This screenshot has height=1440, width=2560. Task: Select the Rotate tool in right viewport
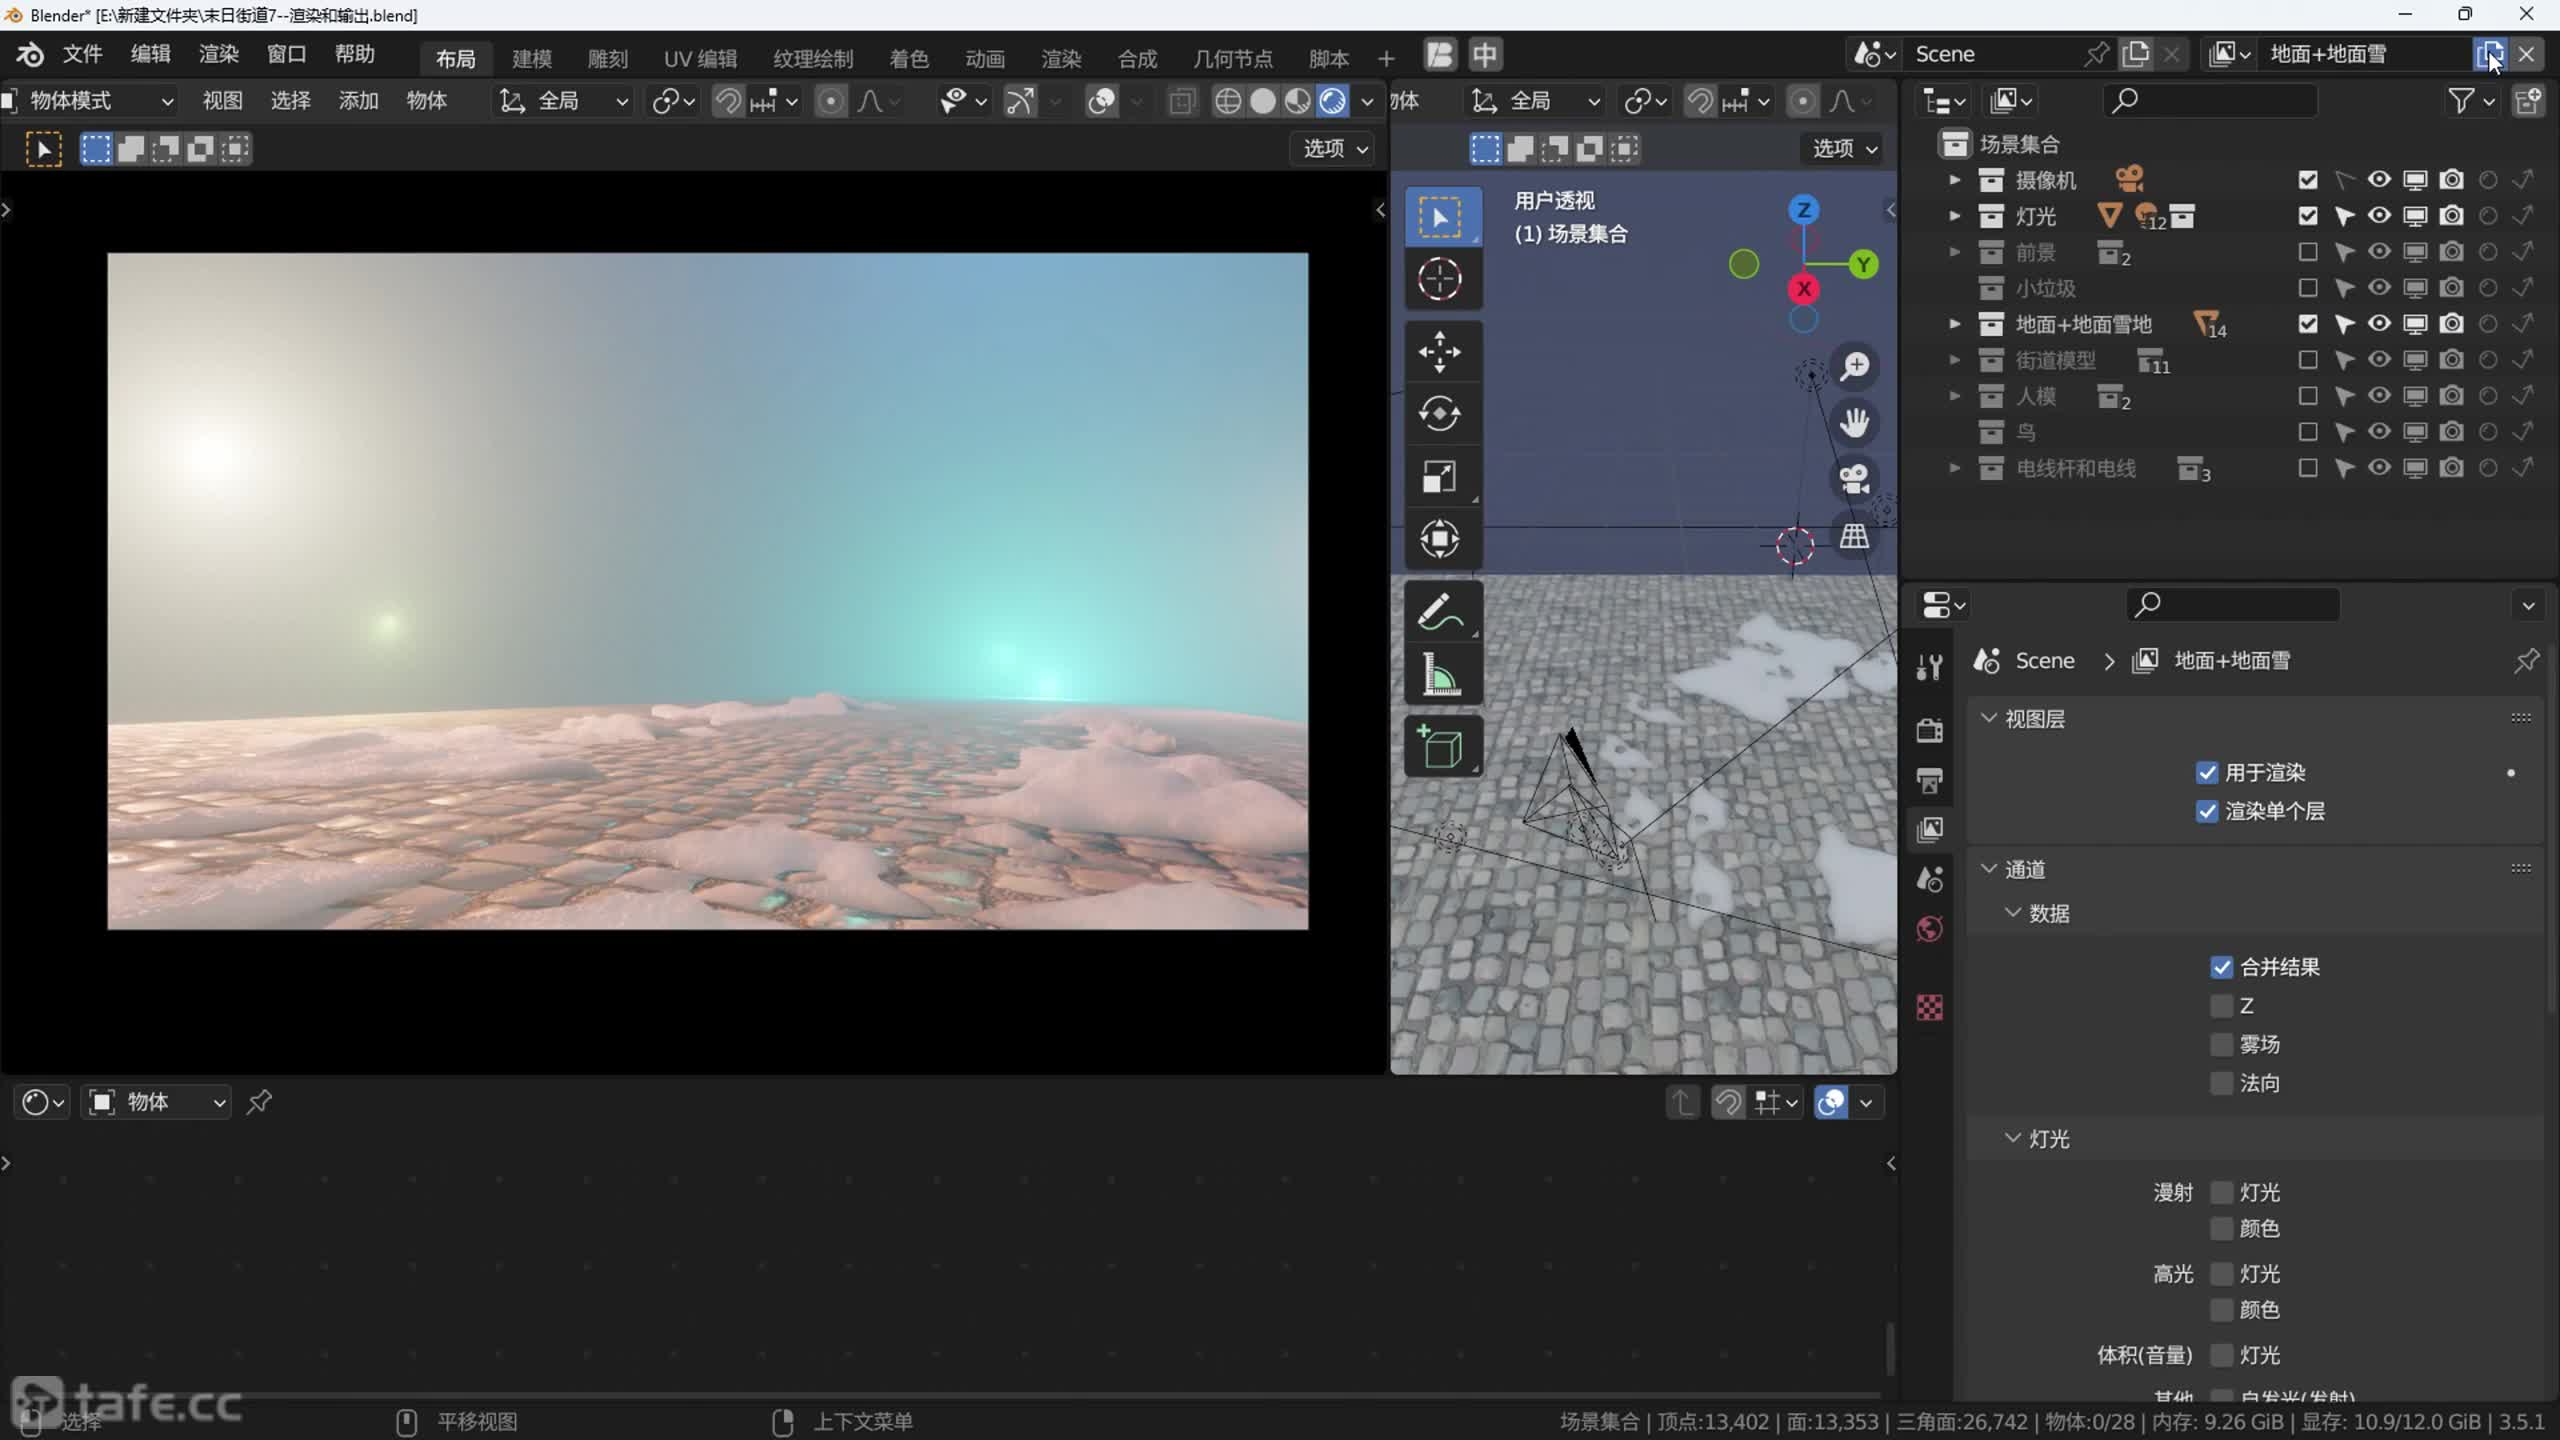pos(1440,414)
